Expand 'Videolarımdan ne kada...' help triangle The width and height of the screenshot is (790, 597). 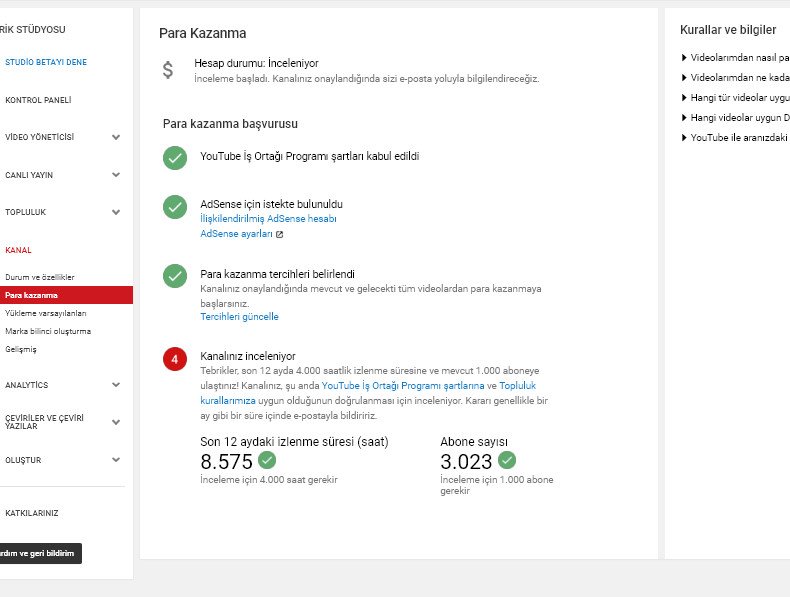[x=684, y=78]
